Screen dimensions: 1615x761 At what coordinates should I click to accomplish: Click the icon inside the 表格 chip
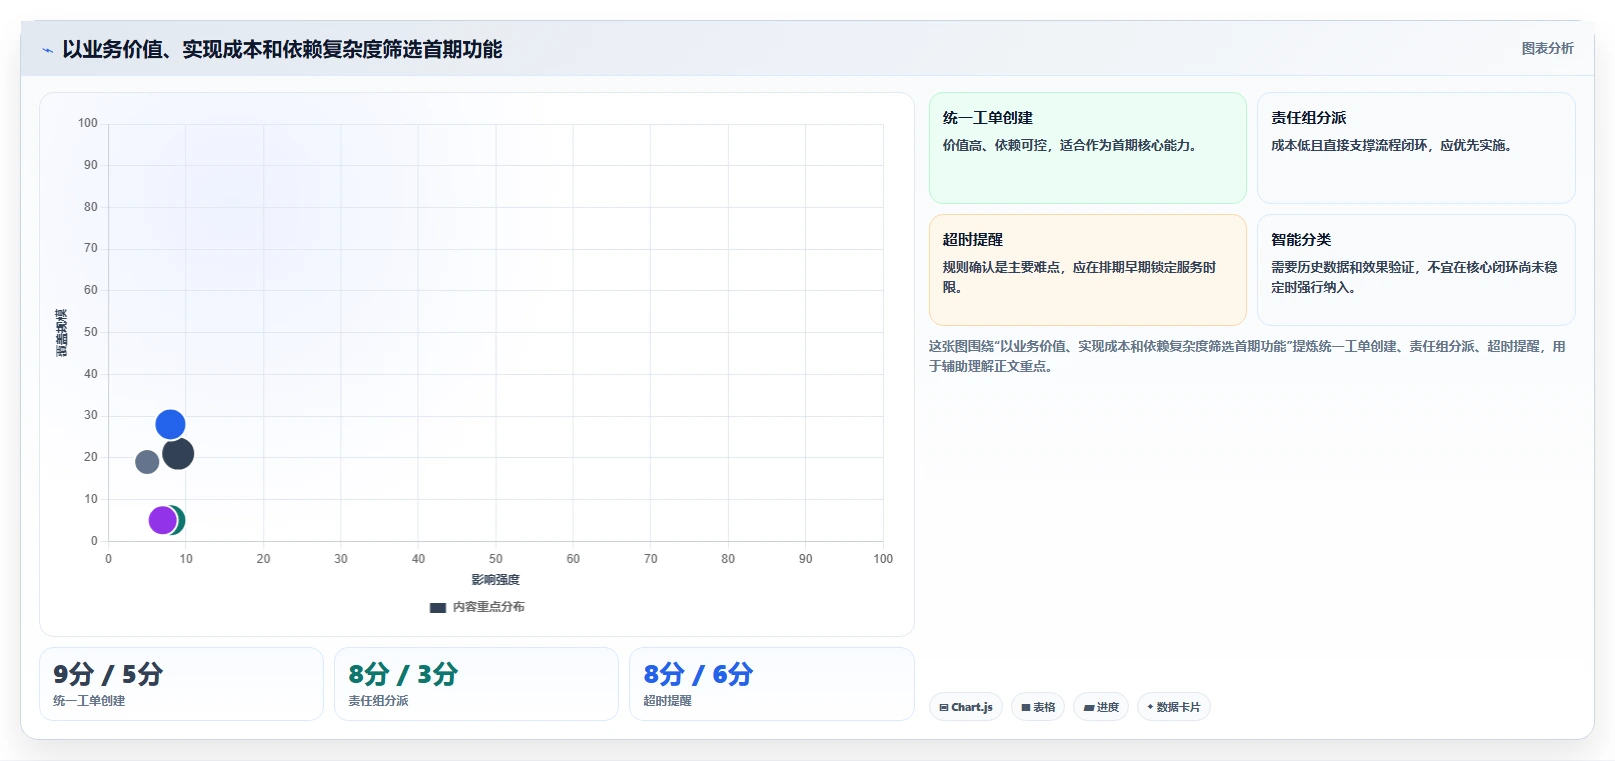pos(1025,707)
